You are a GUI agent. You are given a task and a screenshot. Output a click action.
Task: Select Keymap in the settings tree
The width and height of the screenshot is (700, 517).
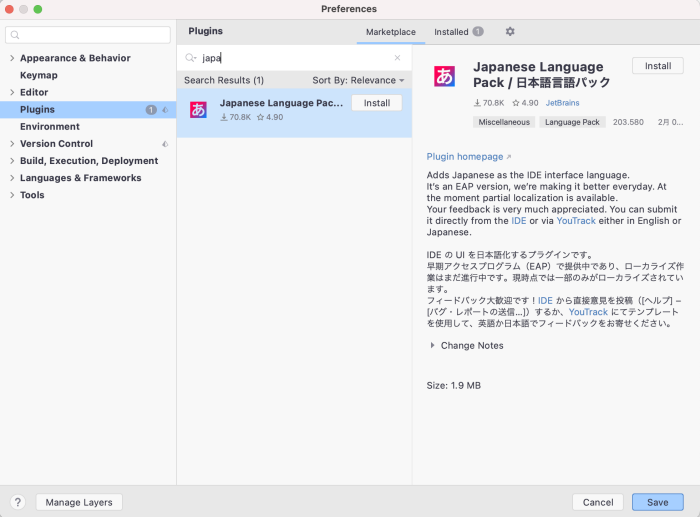(39, 75)
